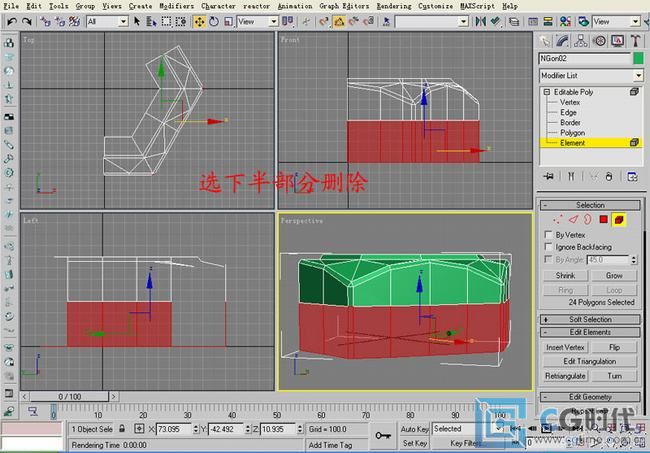This screenshot has width=650, height=453.
Task: Enable the Ignore Backfacing checkbox
Action: (548, 247)
